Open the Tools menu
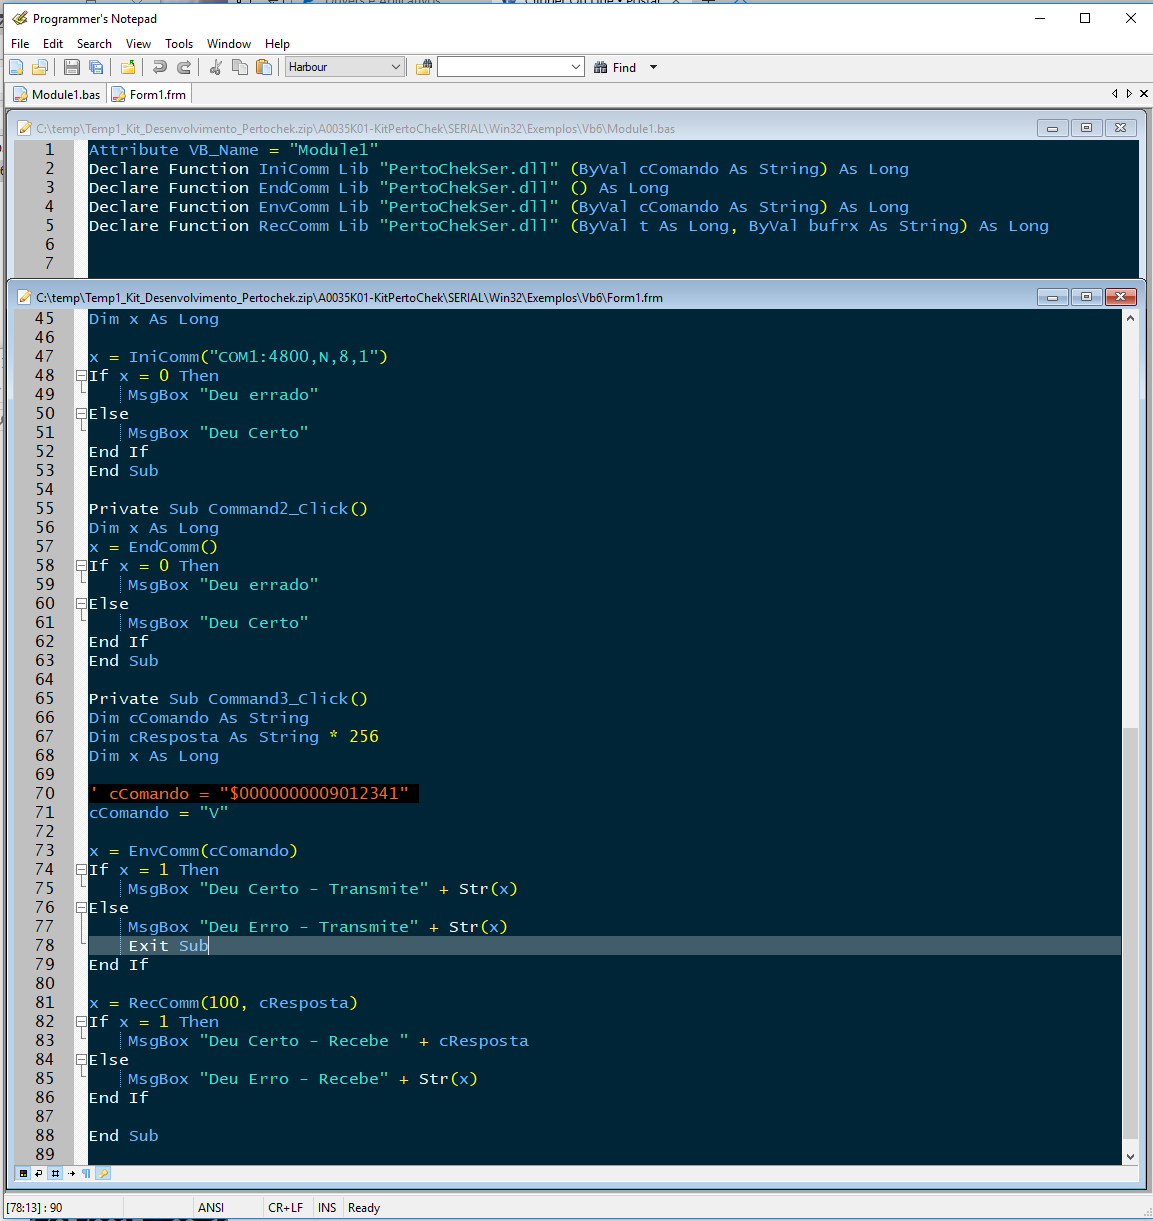Screen dimensions: 1153x1221 (x=179, y=44)
